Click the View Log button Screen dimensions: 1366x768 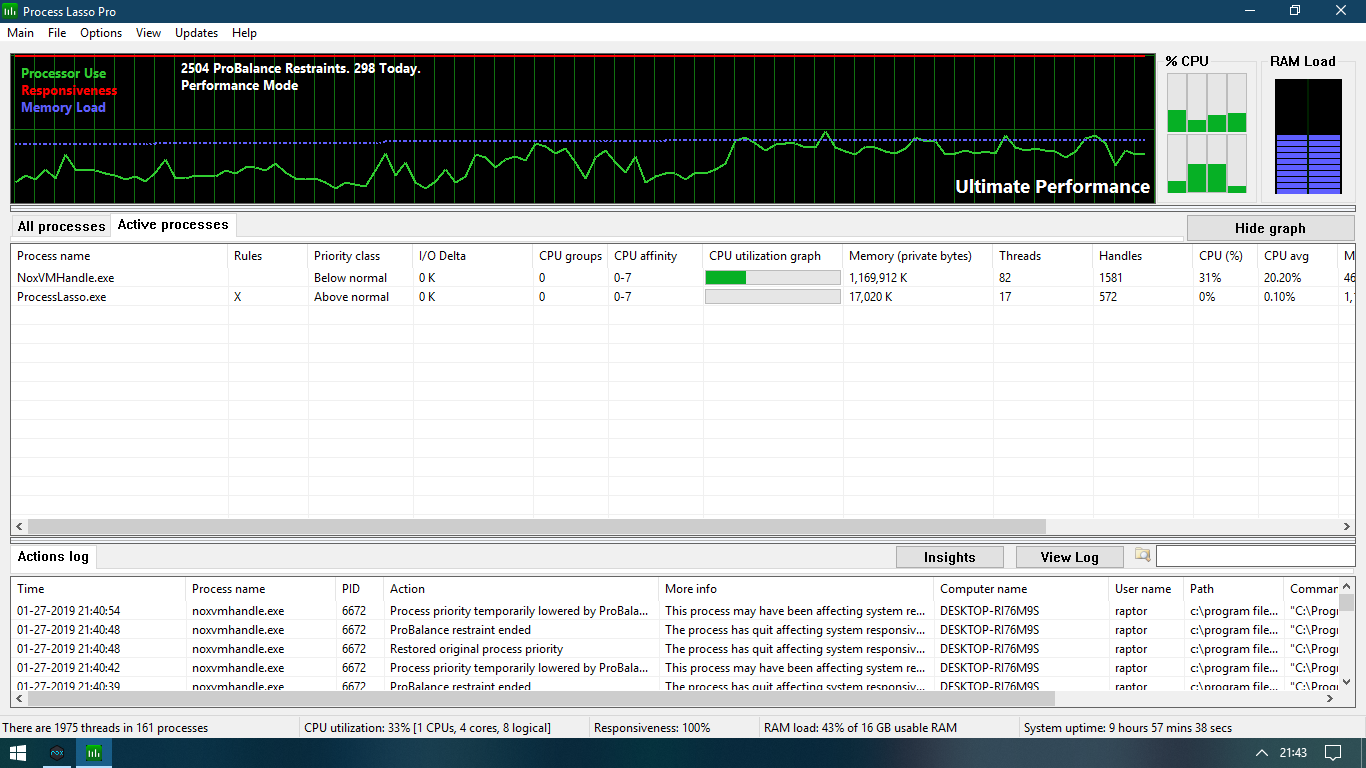click(1069, 557)
